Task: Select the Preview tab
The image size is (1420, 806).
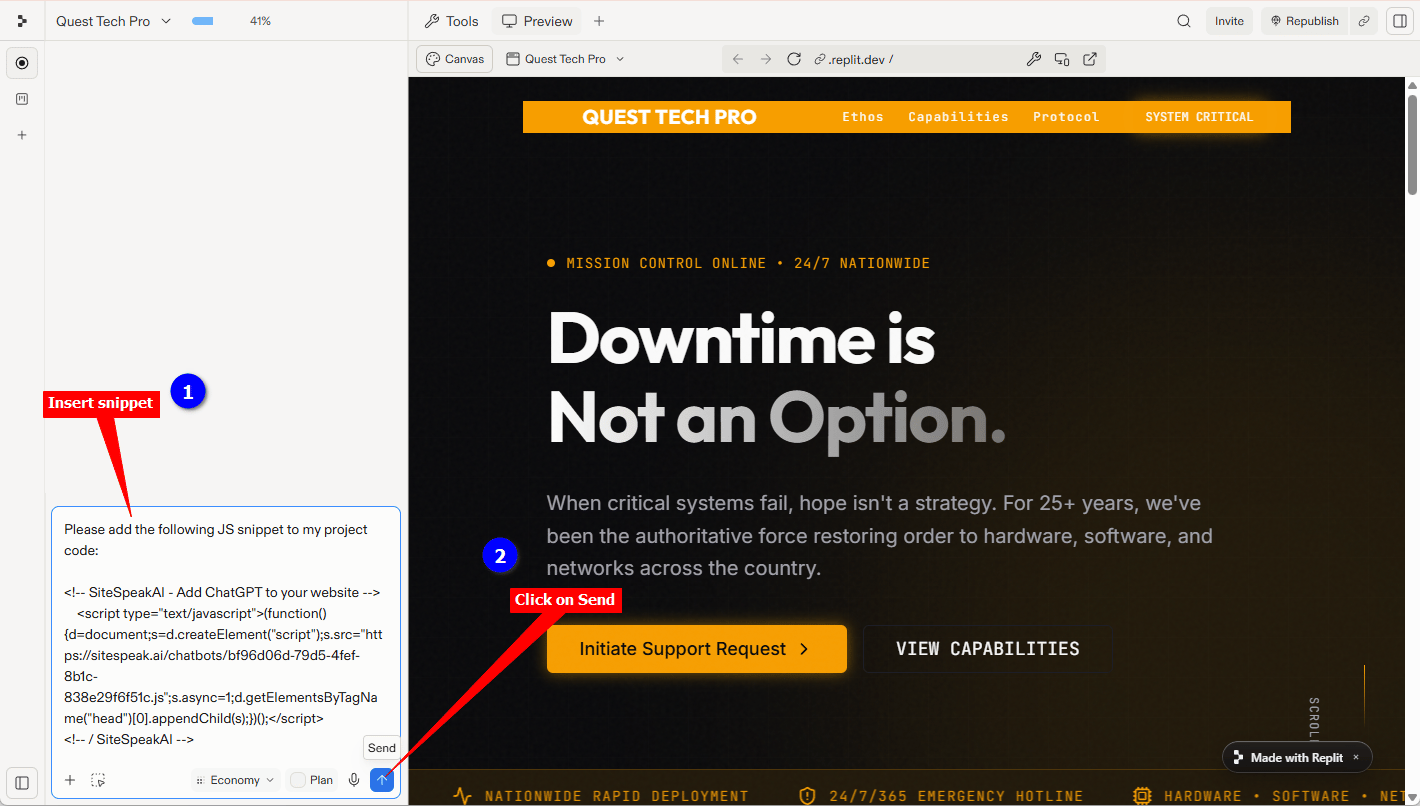Action: pos(538,21)
